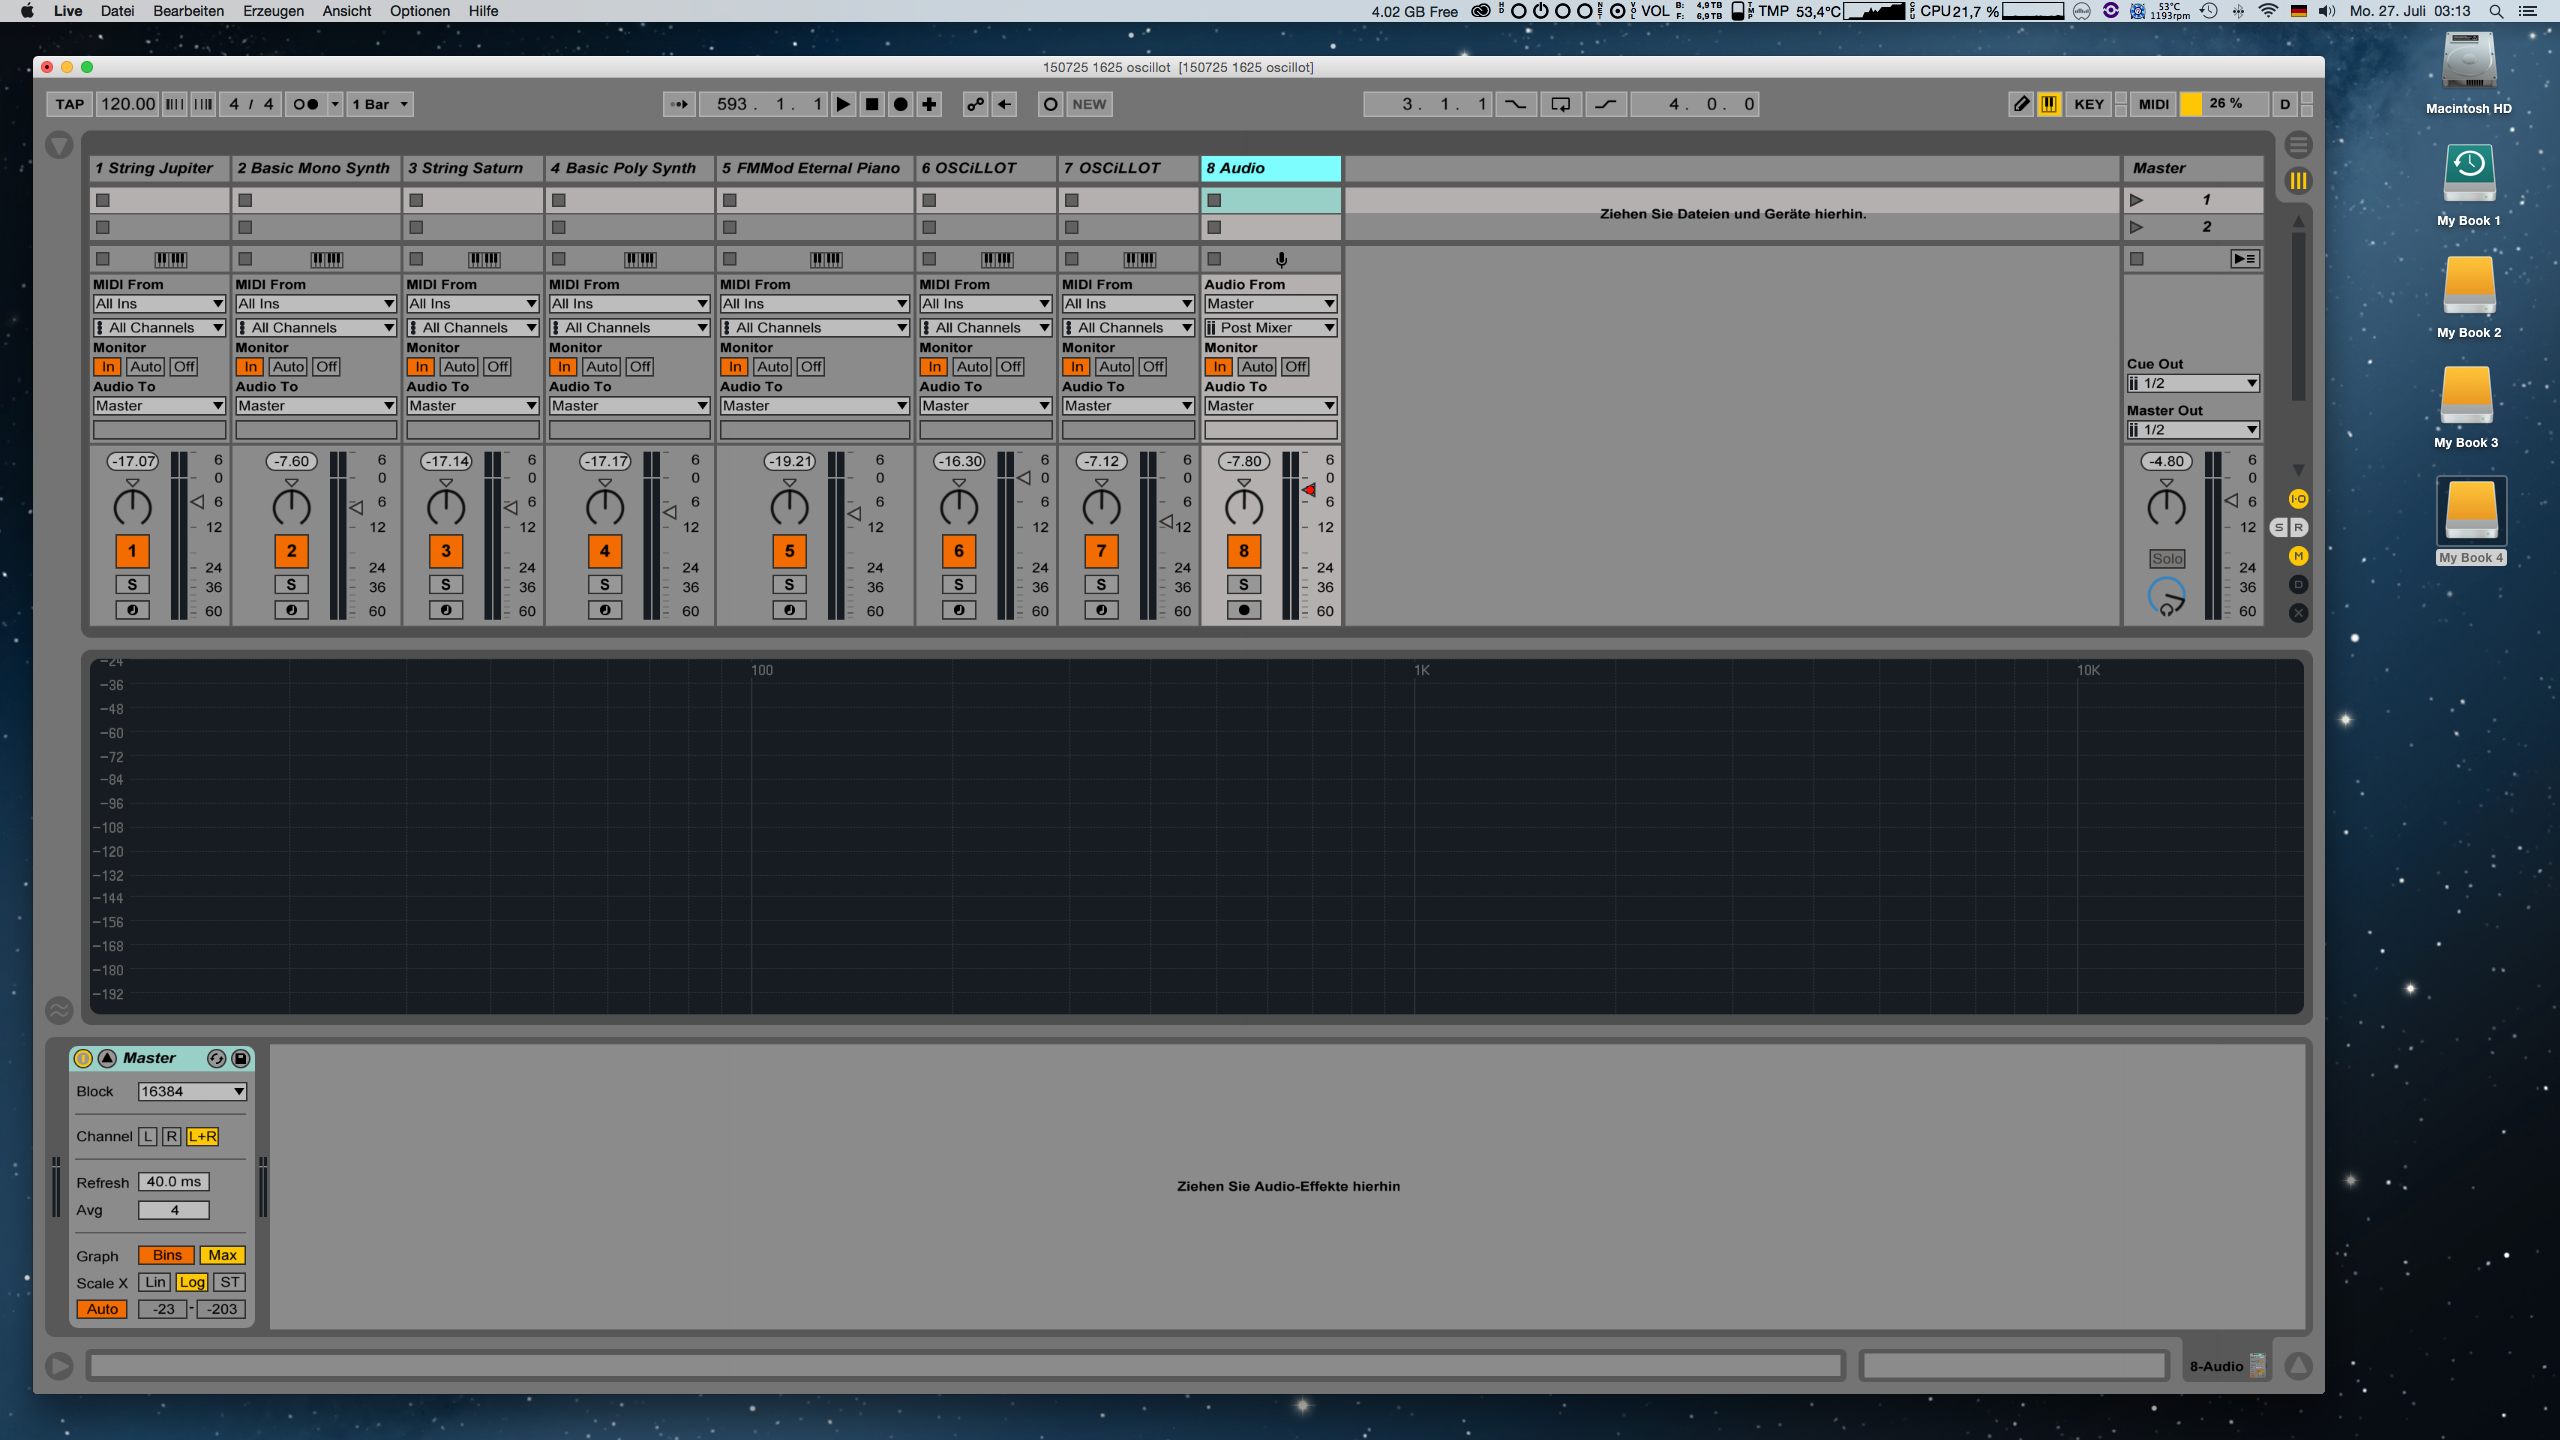Click Back to Arrangement arrow
Image resolution: width=2560 pixels, height=1440 pixels.
coord(1004,104)
